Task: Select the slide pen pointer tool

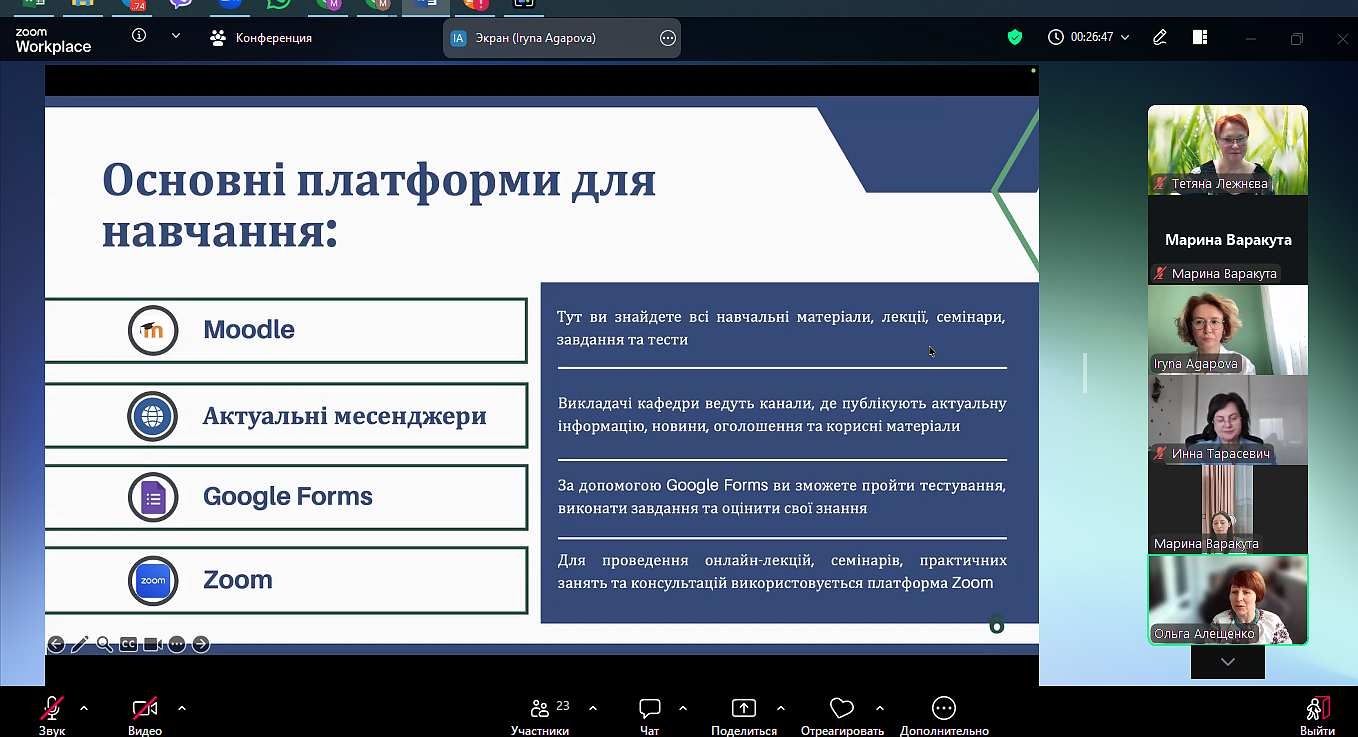Action: pos(80,644)
